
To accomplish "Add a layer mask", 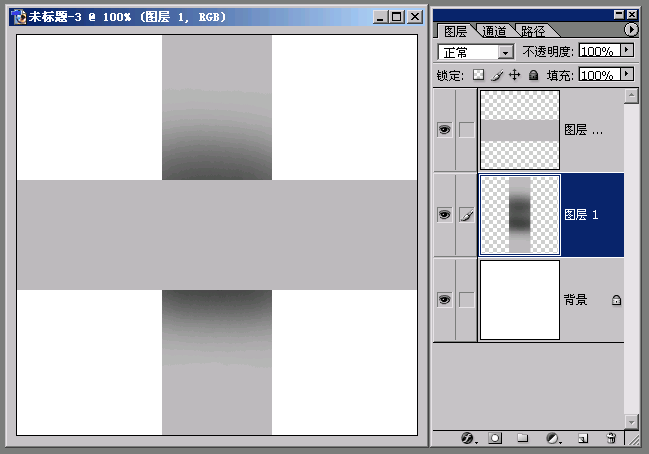I will tap(495, 438).
